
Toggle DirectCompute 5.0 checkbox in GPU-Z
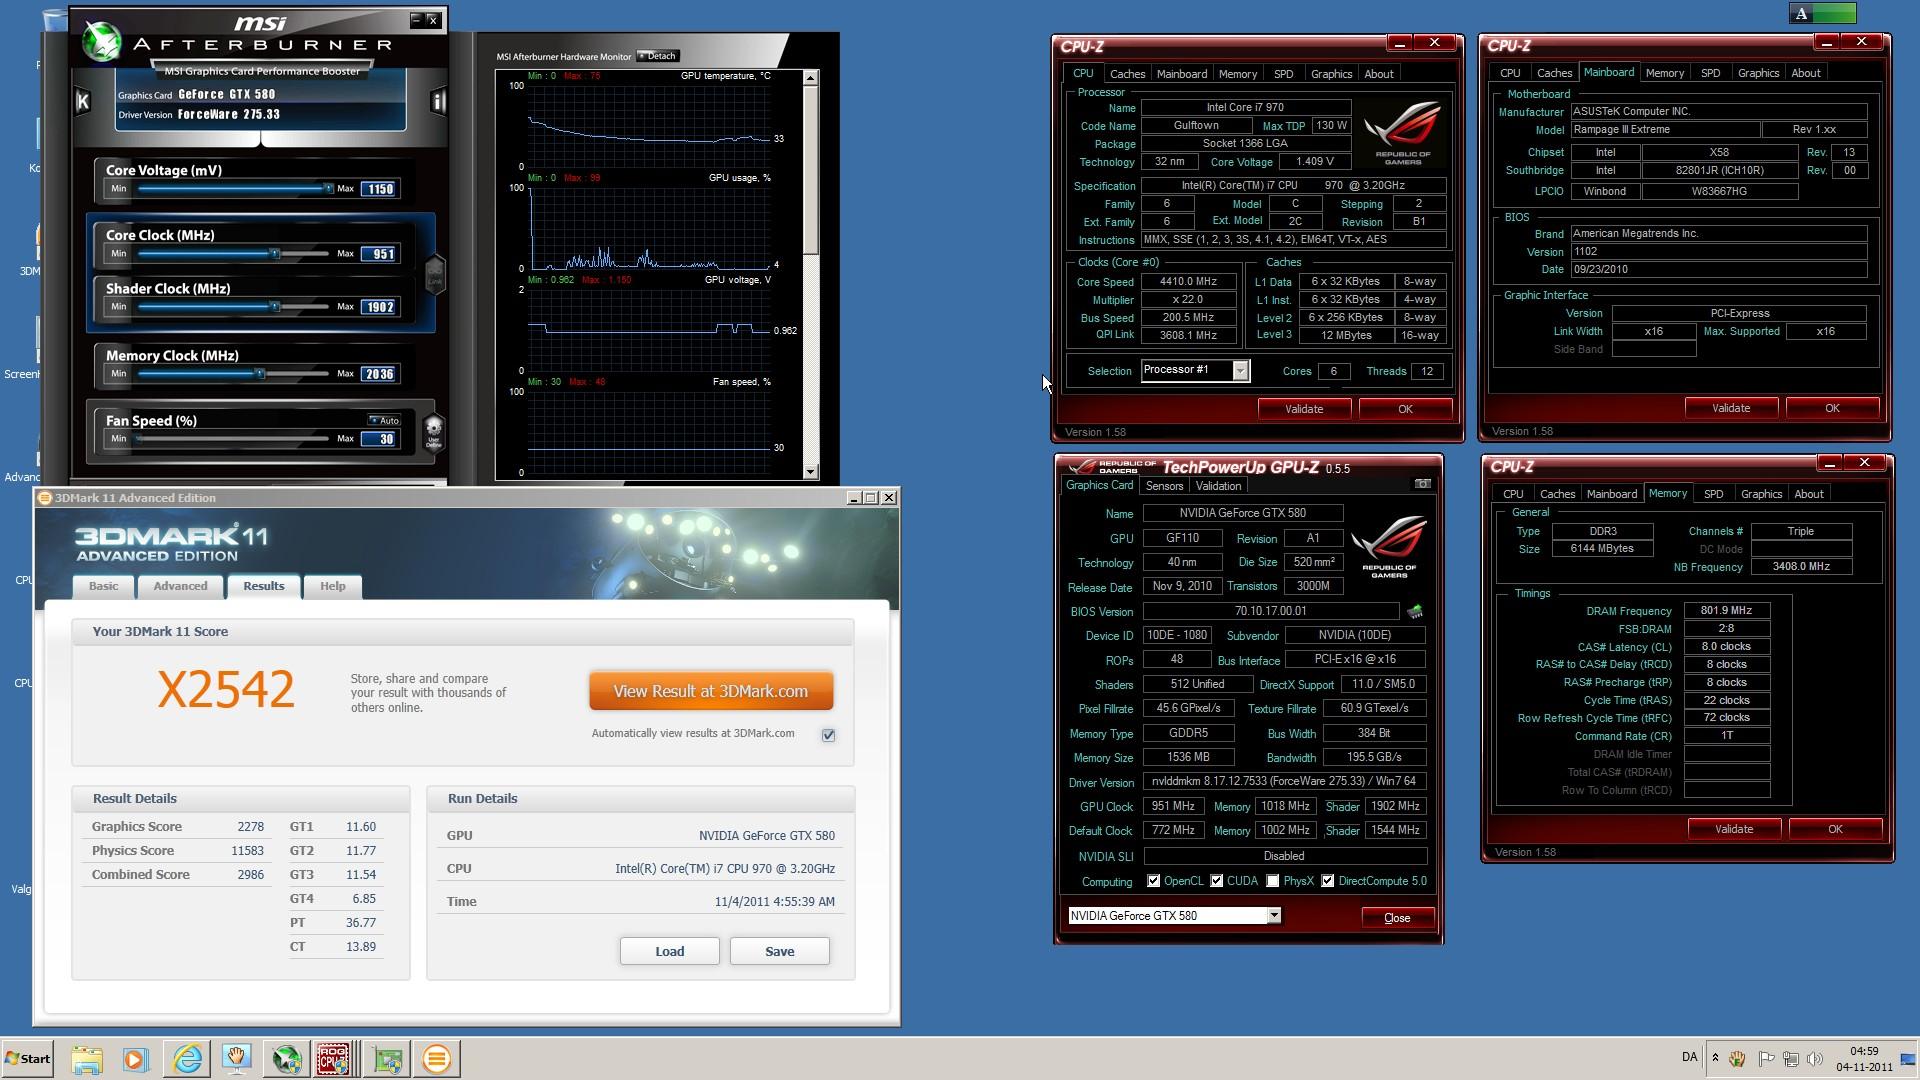pyautogui.click(x=1327, y=881)
